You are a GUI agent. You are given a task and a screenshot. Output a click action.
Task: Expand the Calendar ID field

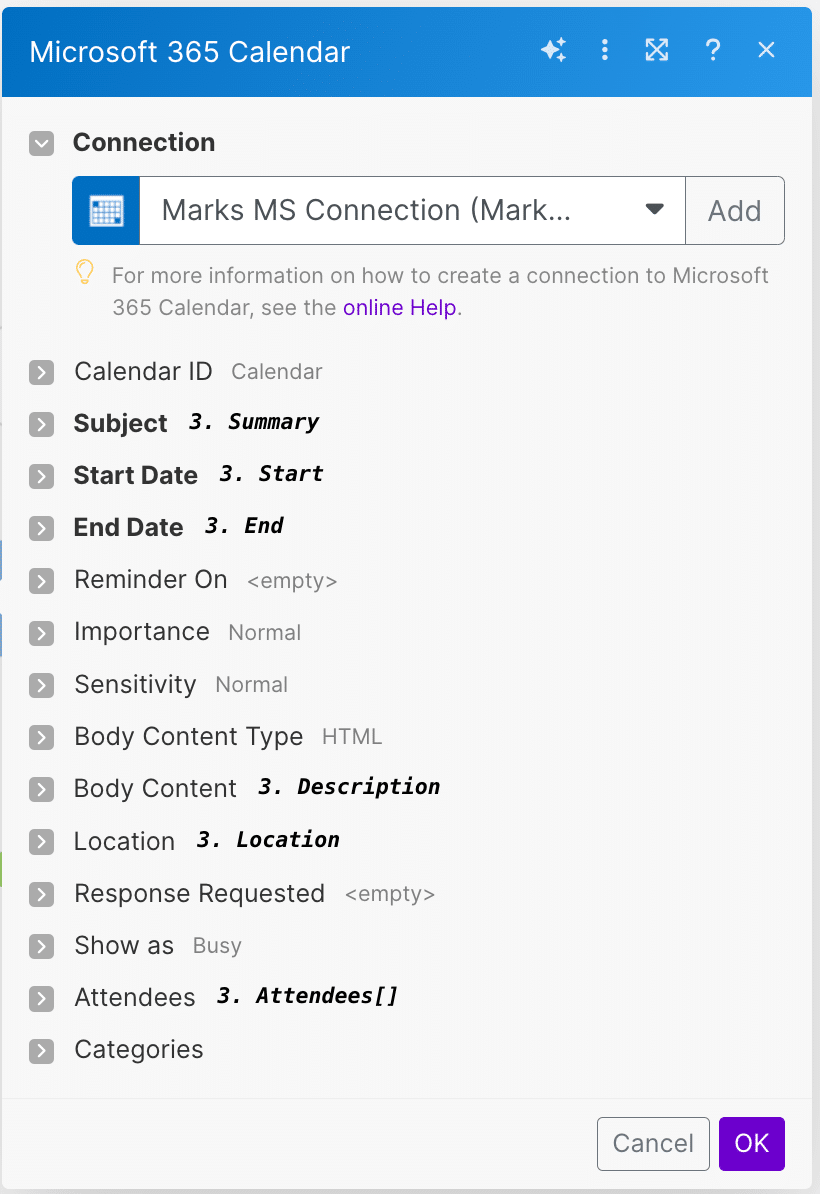tap(41, 372)
